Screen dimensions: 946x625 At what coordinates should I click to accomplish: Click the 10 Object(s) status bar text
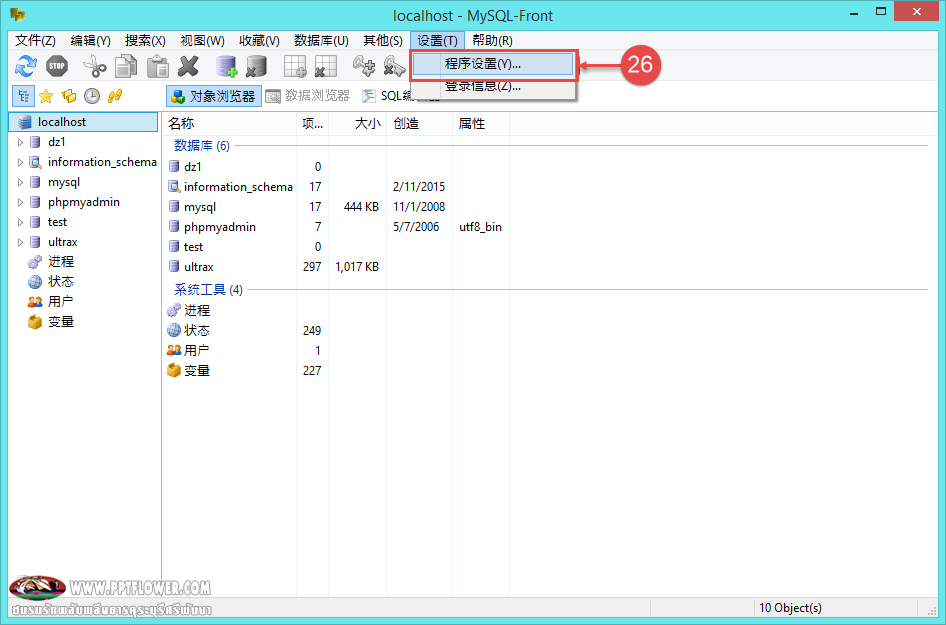tap(790, 608)
